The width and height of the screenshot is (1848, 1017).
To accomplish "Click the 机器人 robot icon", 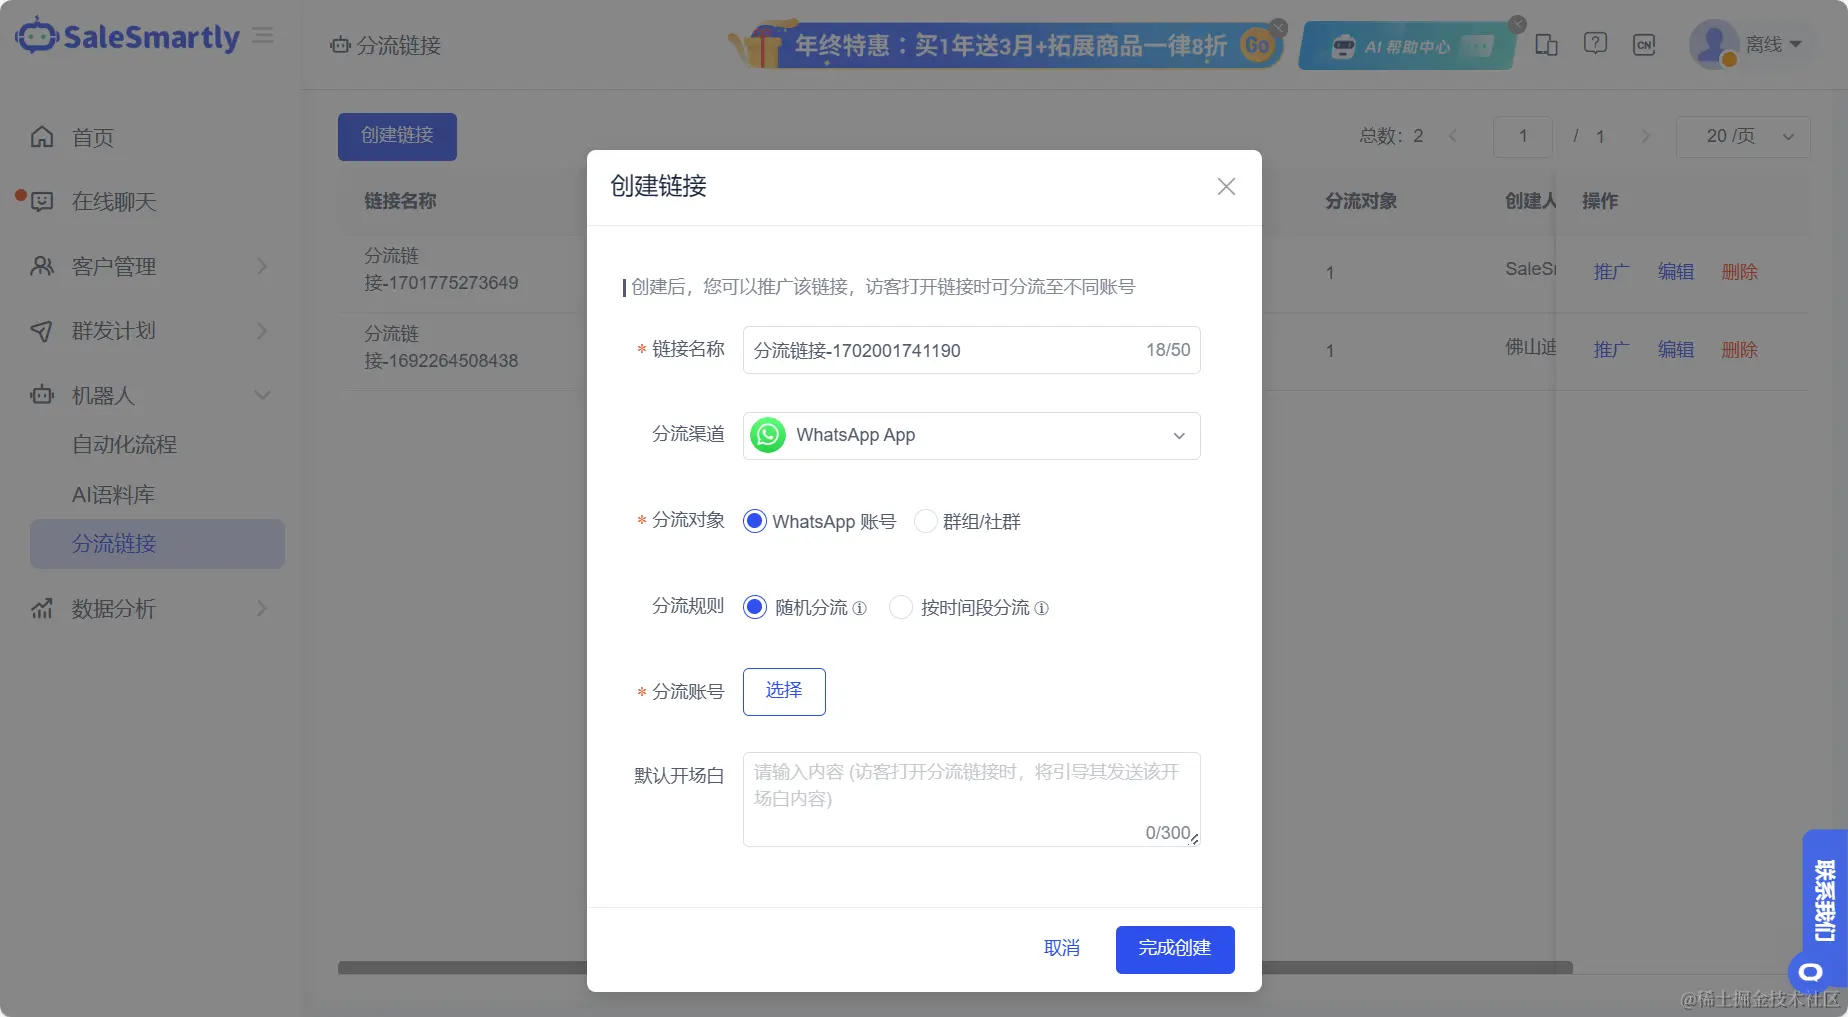I will click(42, 395).
